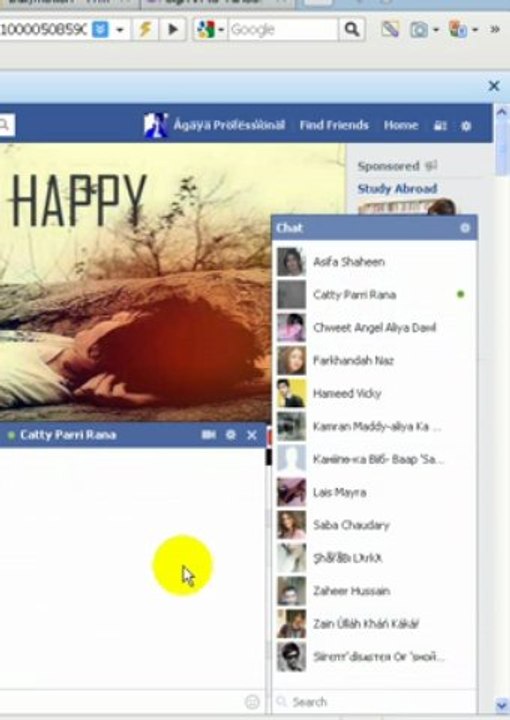Click the Google search input field
The height and width of the screenshot is (720, 510).
click(283, 30)
